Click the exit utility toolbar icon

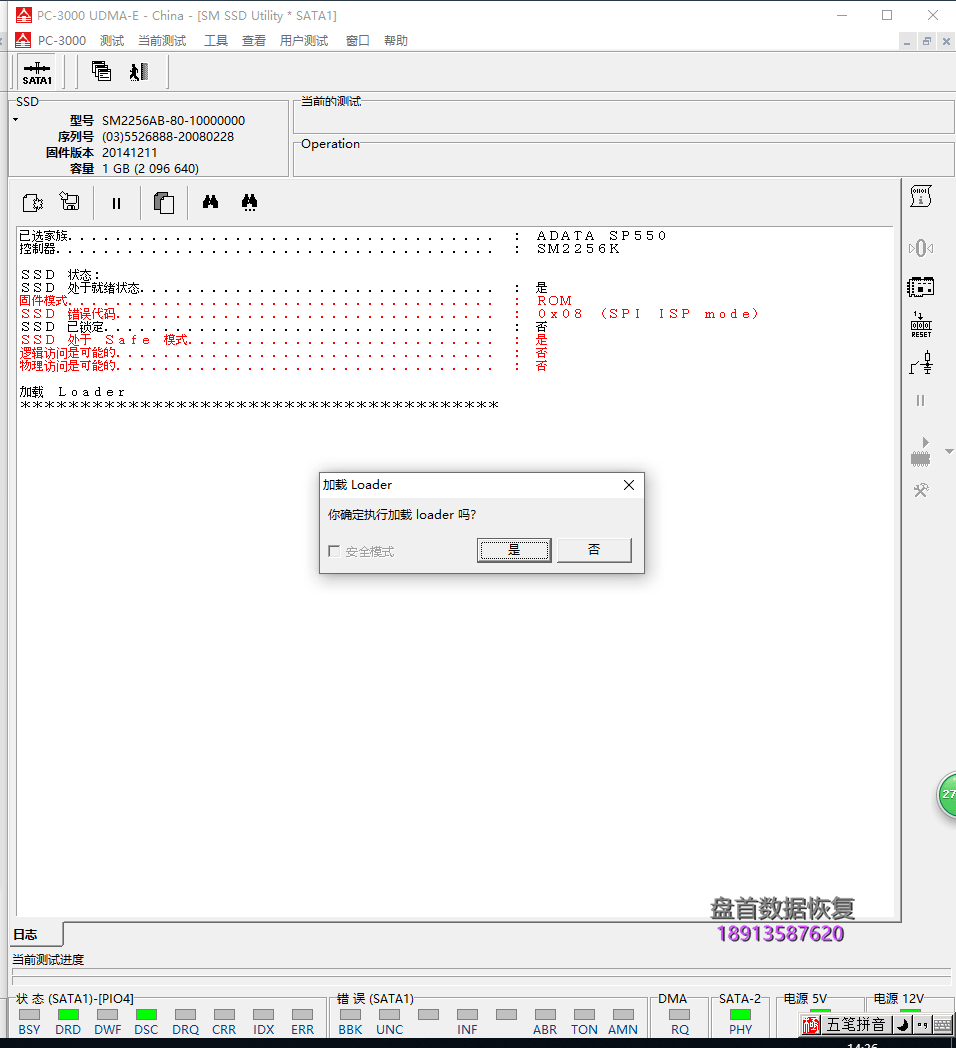click(x=139, y=72)
